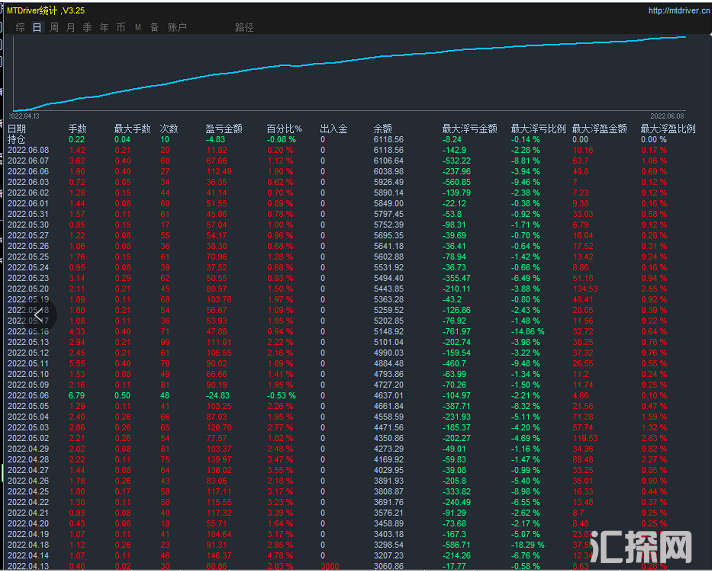Select the 2022.04.29 date row
The height and width of the screenshot is (571, 712).
(x=28, y=449)
